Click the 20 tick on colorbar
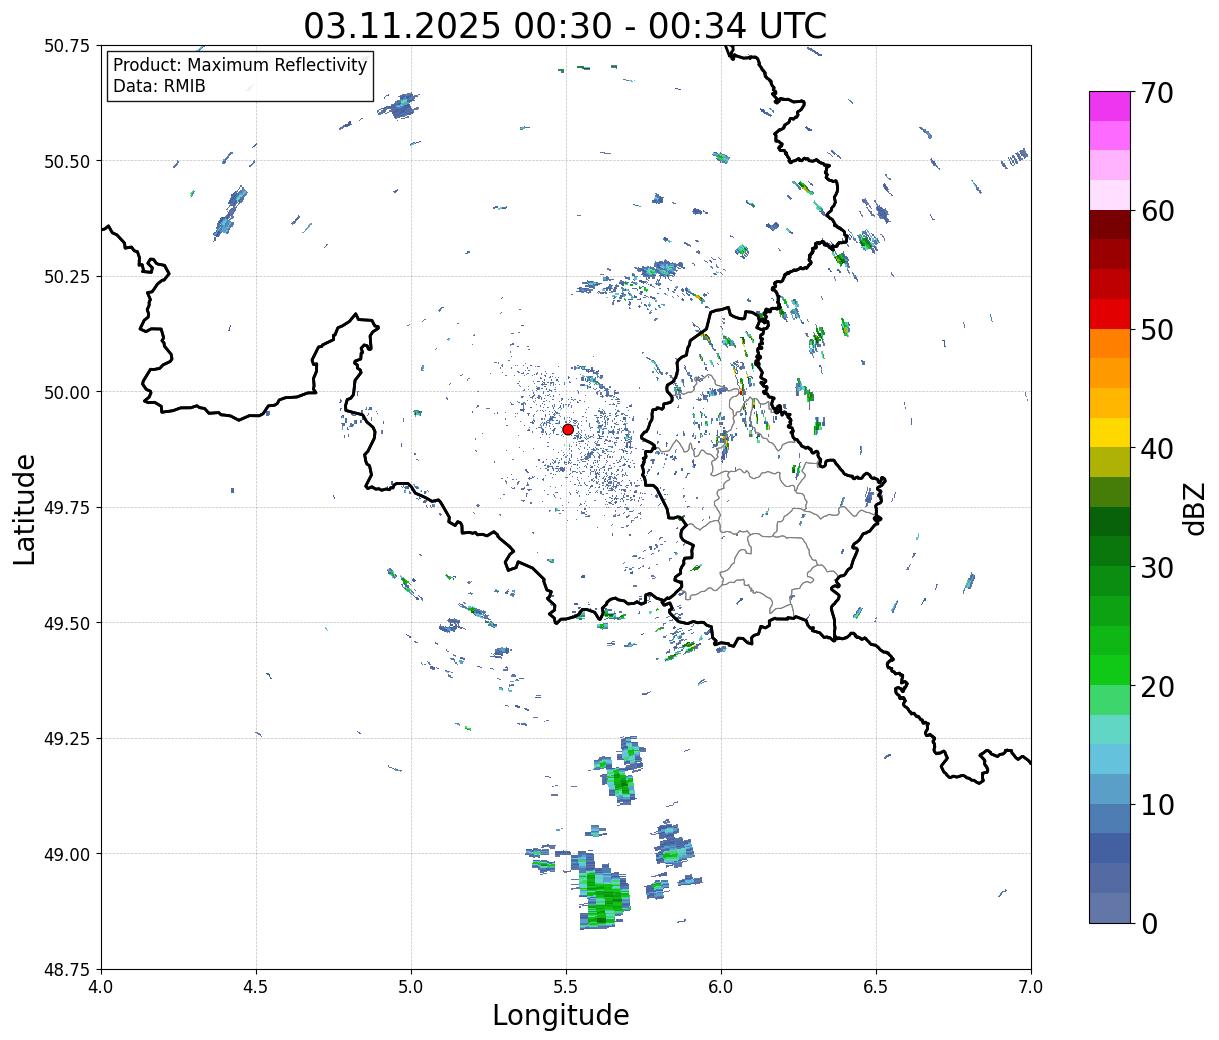1219x1040 pixels. pyautogui.click(x=1156, y=686)
